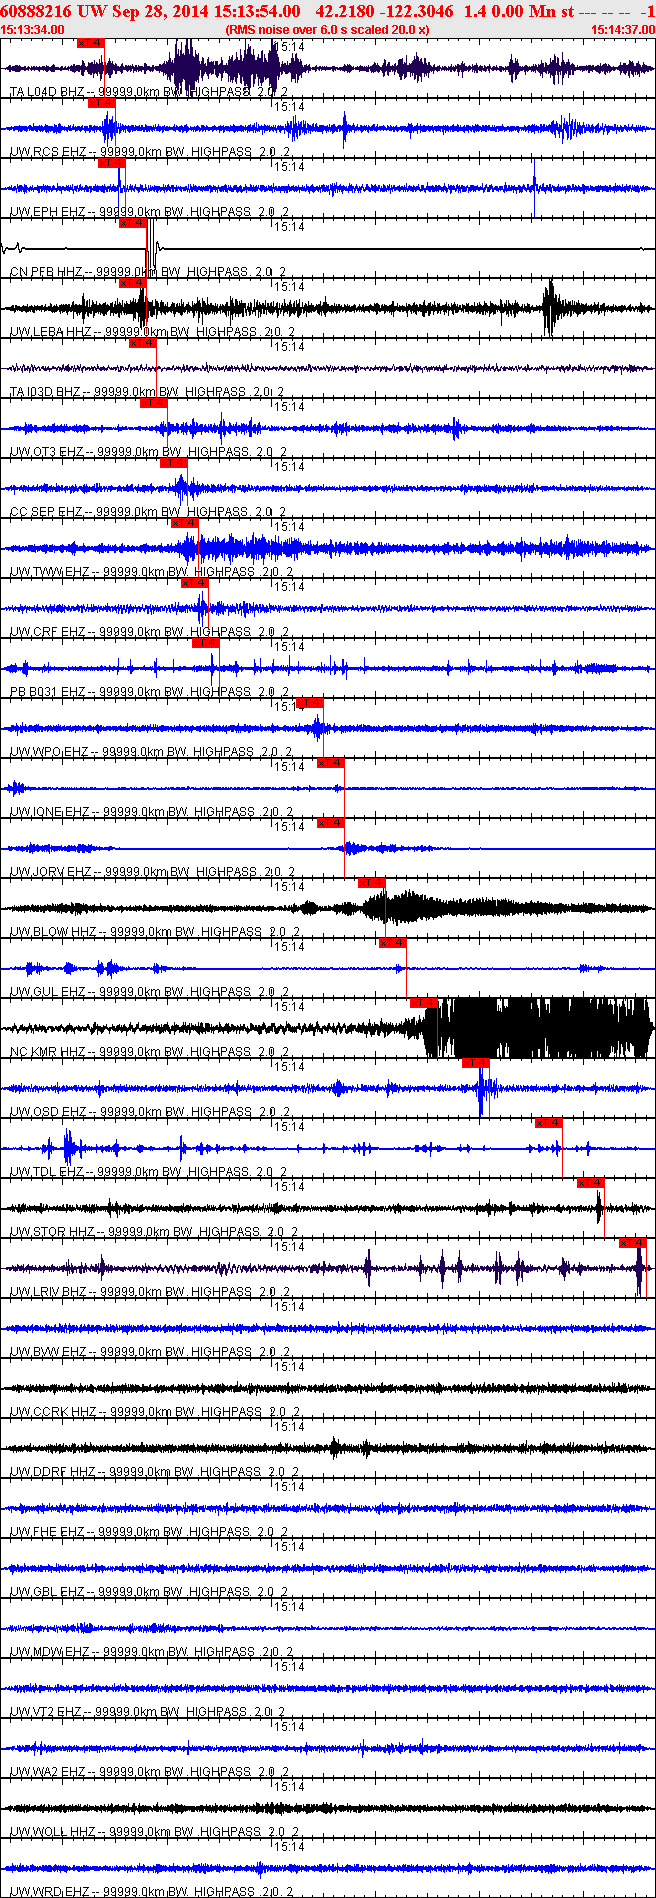Click the red pick flag on CN.PFB trace
The height and width of the screenshot is (1898, 656).
132,223
